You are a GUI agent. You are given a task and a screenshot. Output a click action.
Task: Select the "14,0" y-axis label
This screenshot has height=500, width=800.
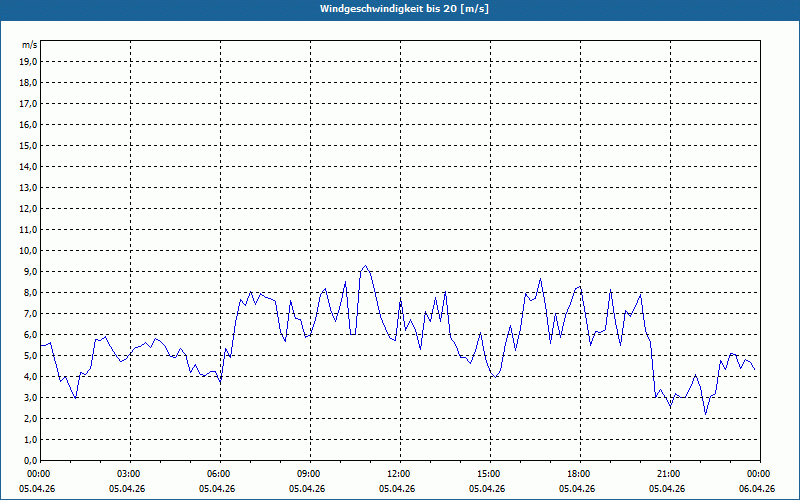[28, 166]
